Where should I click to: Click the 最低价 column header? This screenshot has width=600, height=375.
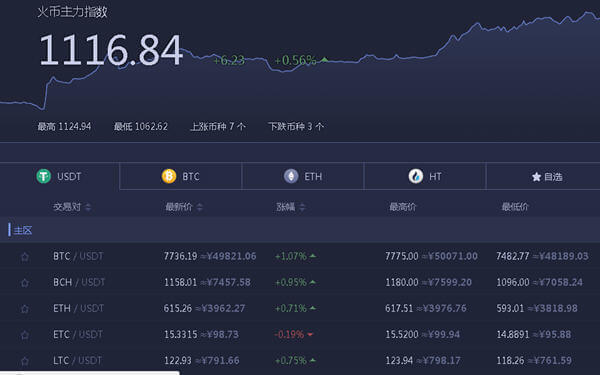(x=515, y=207)
